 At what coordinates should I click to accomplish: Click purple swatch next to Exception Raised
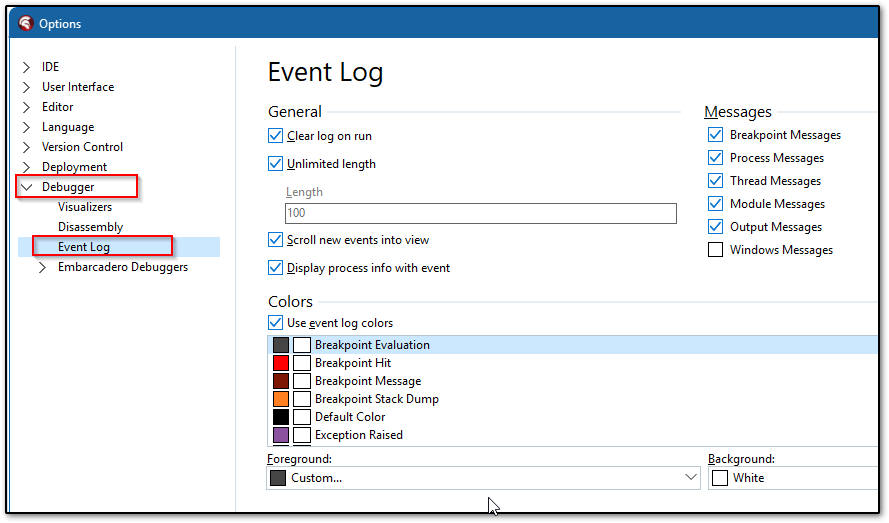coord(281,435)
